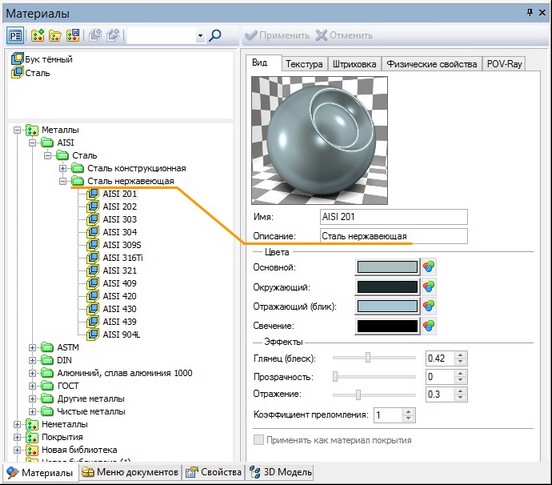Image resolution: width=552 pixels, height=485 pixels.
Task: Click the magnifier search icon in toolbar
Action: click(x=215, y=36)
